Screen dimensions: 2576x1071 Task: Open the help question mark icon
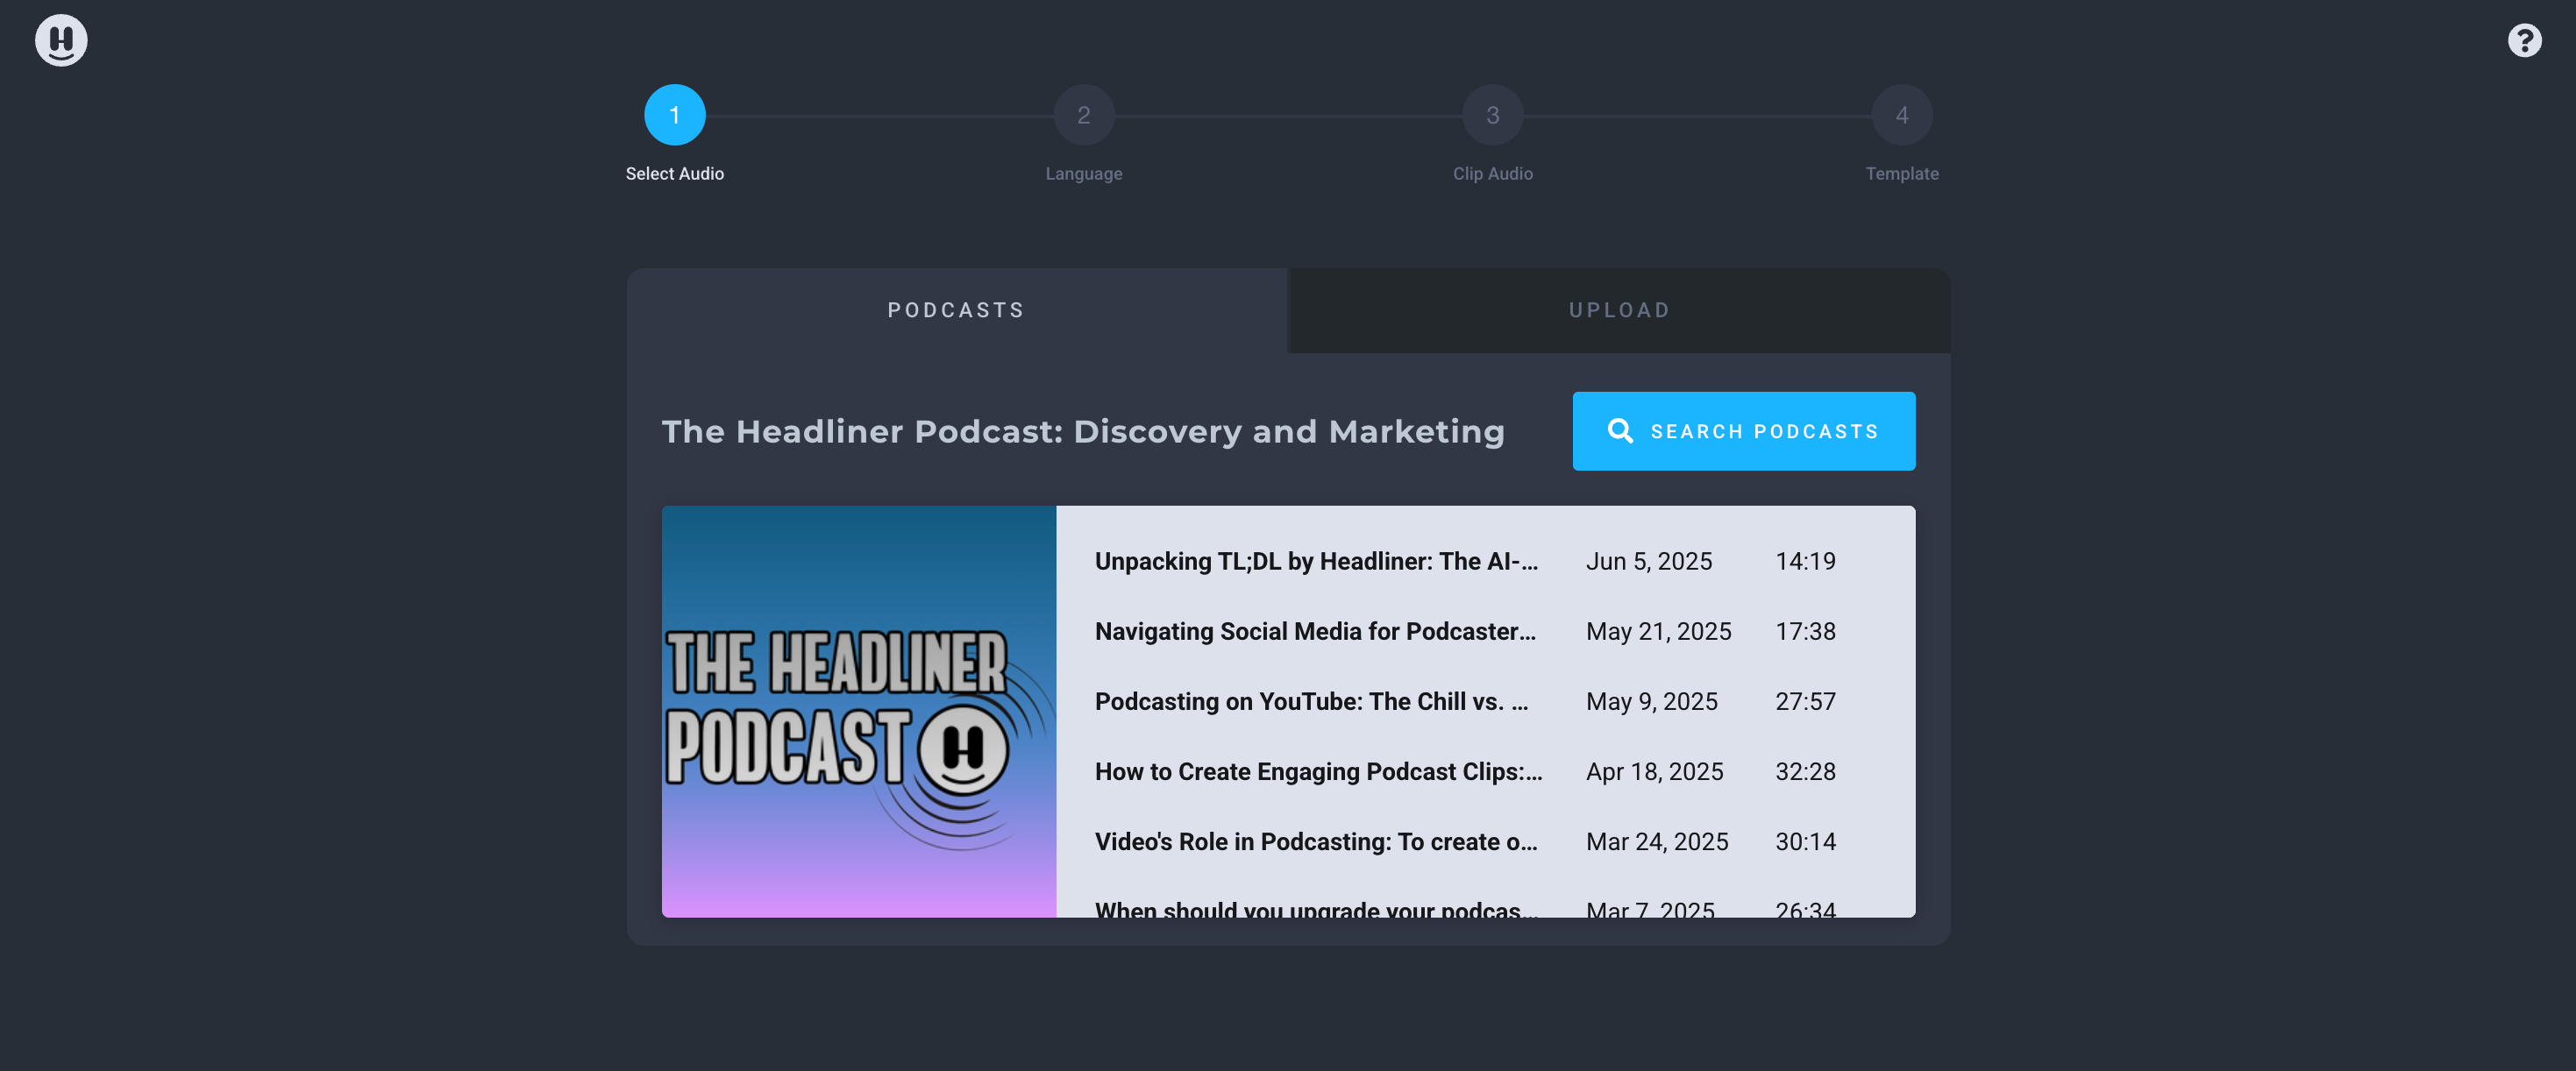pos(2524,41)
